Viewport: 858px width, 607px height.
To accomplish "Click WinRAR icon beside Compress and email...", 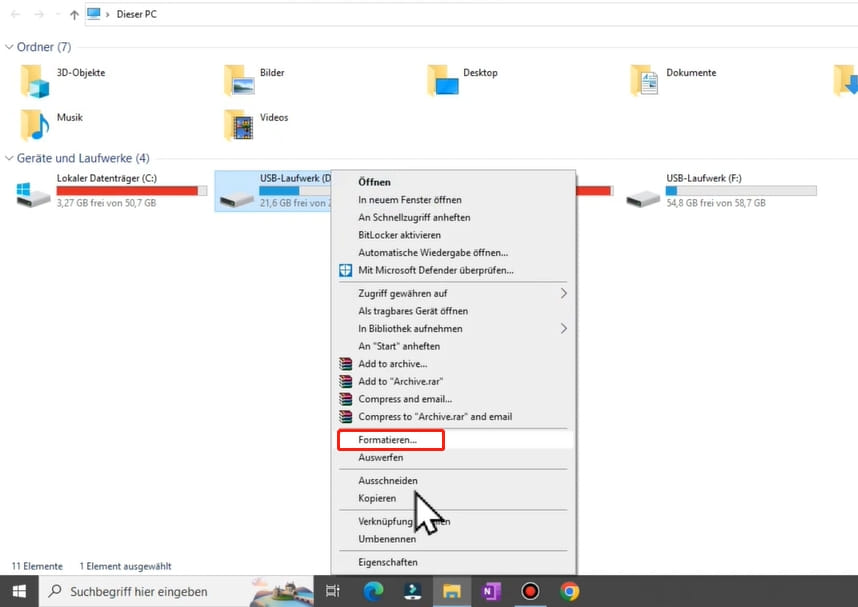I will 345,399.
